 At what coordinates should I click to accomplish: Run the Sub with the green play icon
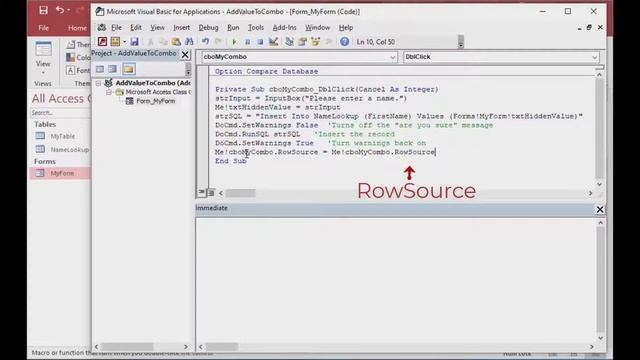point(234,42)
